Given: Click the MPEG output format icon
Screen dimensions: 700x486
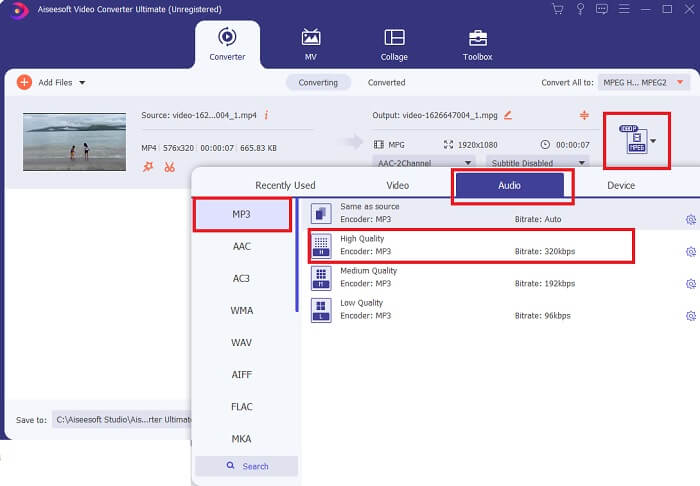Looking at the screenshot, I should (x=633, y=140).
